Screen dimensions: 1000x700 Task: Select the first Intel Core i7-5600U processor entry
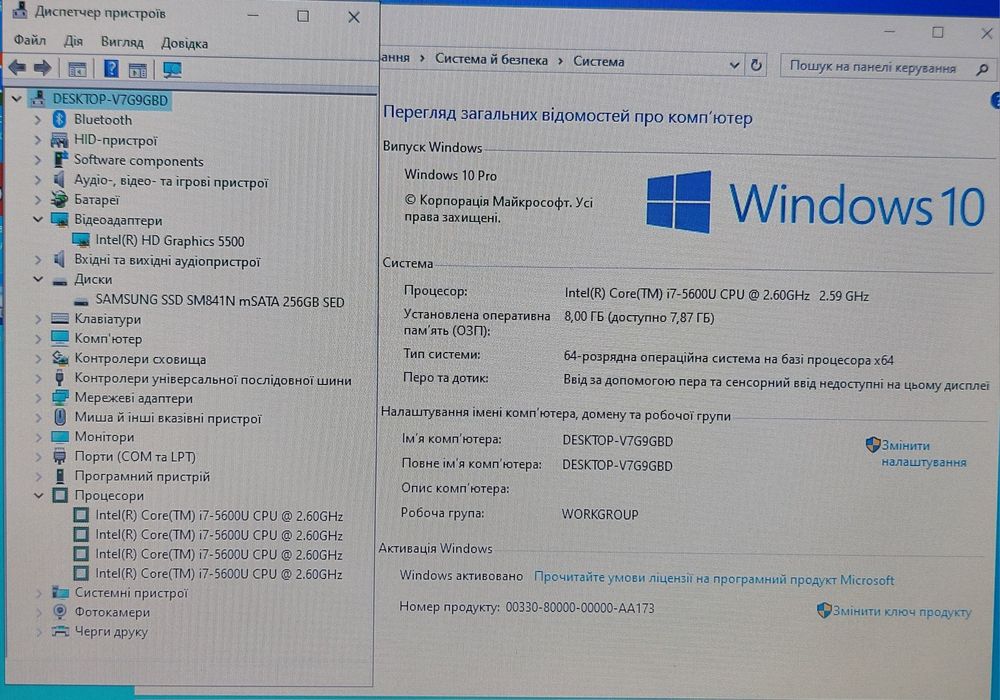pyautogui.click(x=219, y=515)
